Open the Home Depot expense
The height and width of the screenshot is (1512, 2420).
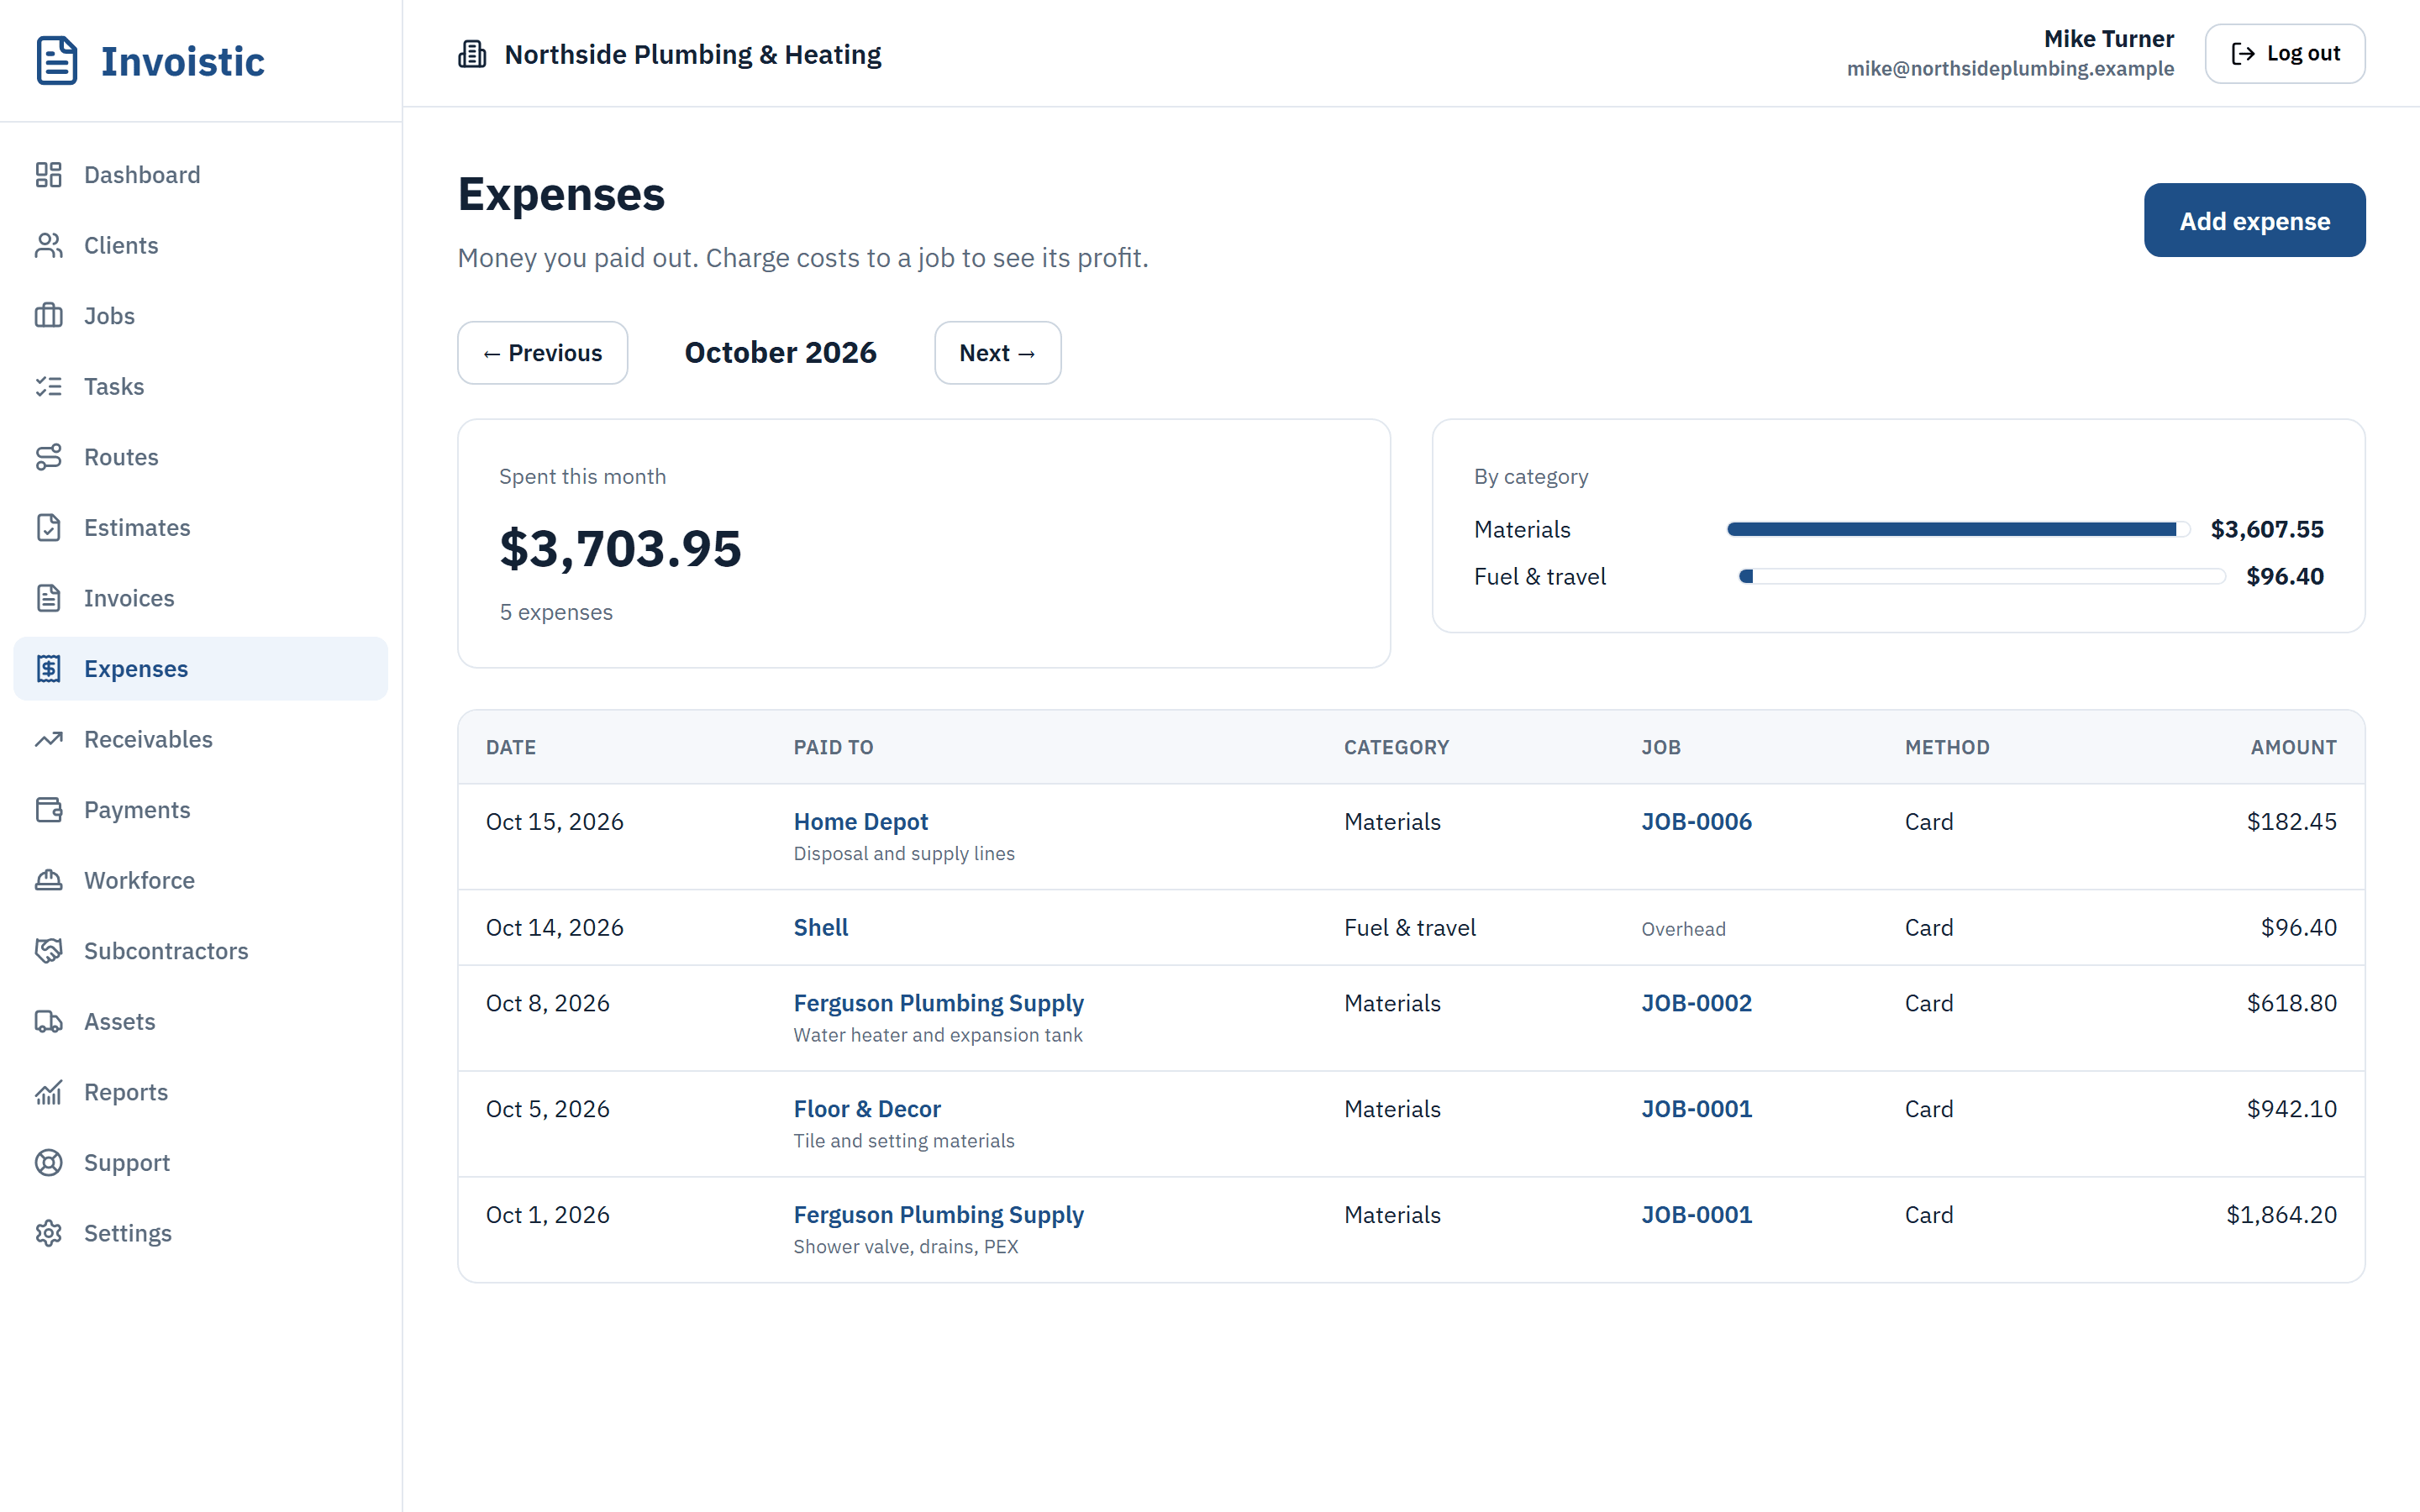click(860, 821)
